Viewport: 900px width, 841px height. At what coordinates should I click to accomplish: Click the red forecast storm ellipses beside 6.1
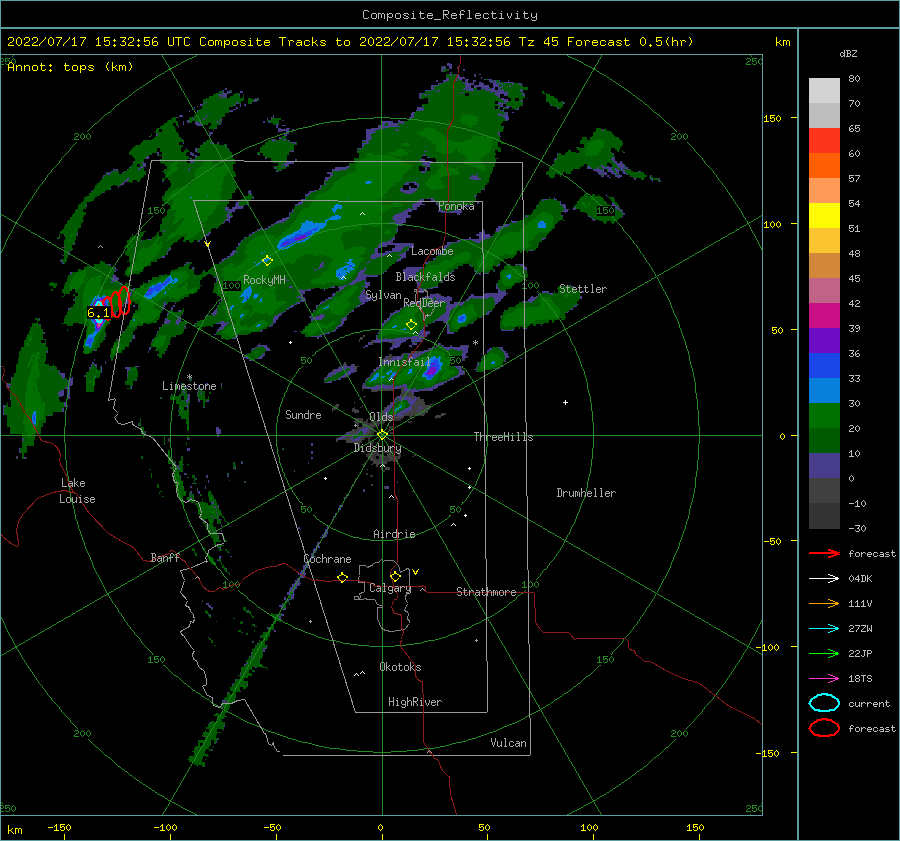pyautogui.click(x=118, y=302)
